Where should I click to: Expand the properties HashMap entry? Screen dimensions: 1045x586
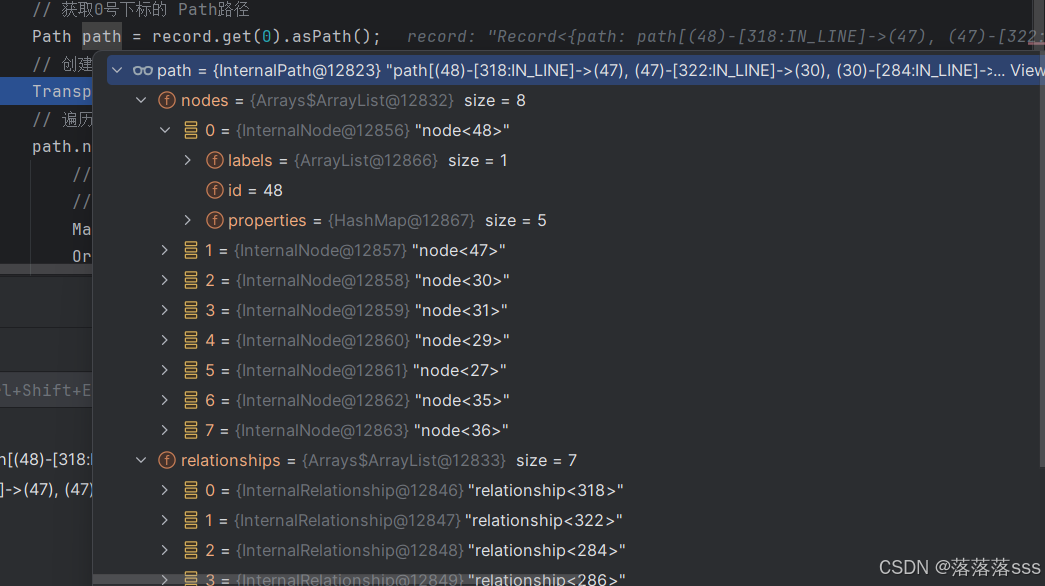click(189, 220)
